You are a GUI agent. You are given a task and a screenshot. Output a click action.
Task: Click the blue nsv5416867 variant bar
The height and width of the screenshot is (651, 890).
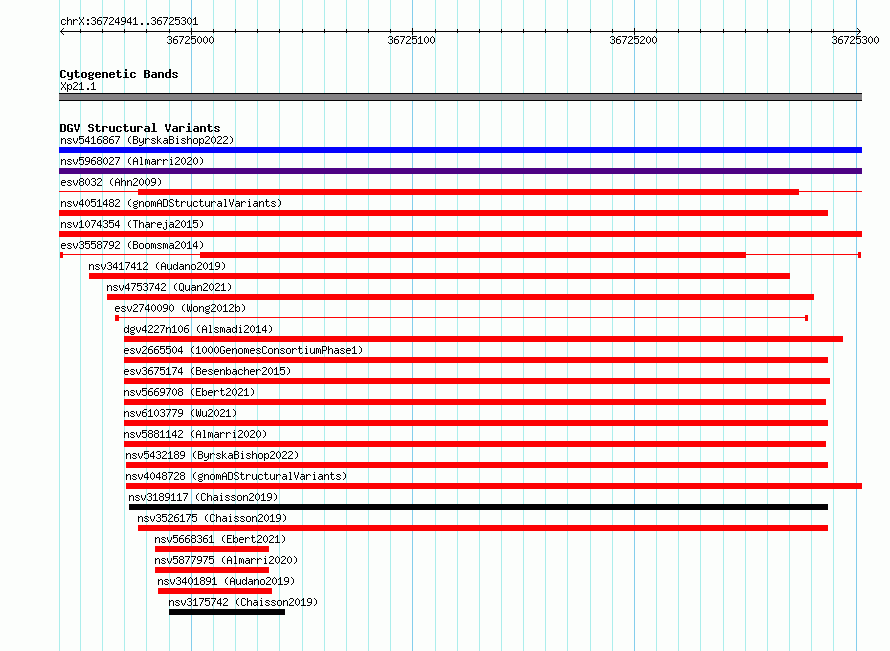pos(460,150)
